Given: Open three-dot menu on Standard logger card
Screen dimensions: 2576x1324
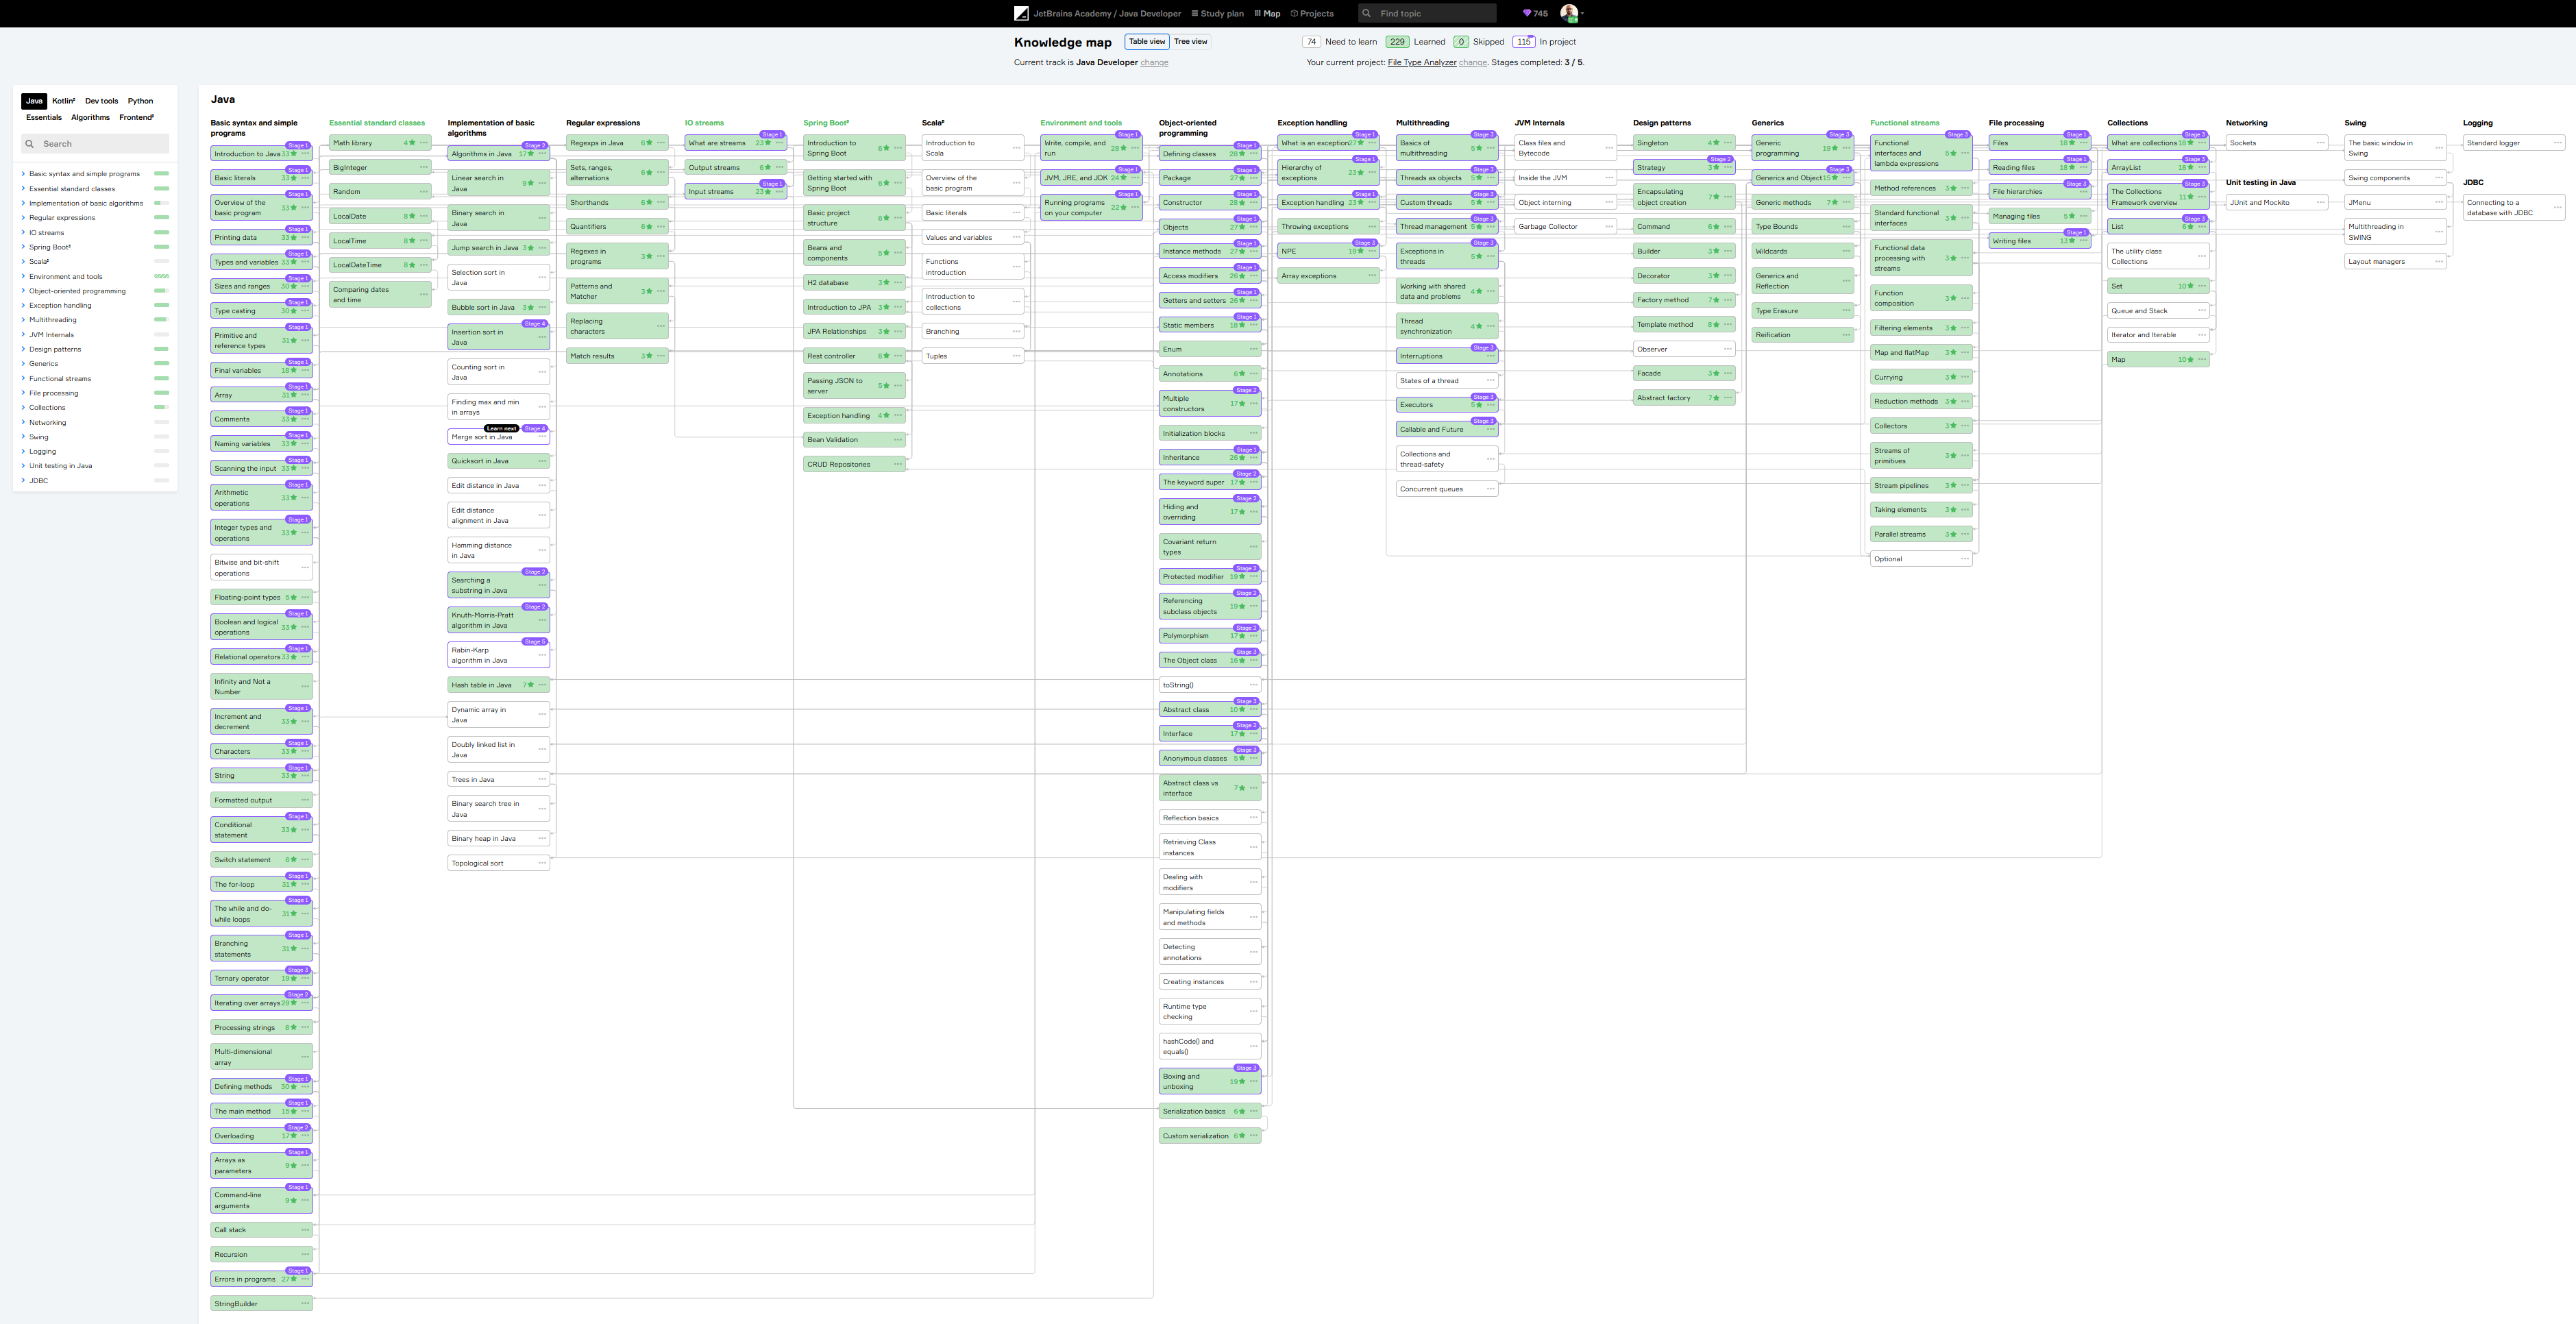Looking at the screenshot, I should pyautogui.click(x=2558, y=143).
